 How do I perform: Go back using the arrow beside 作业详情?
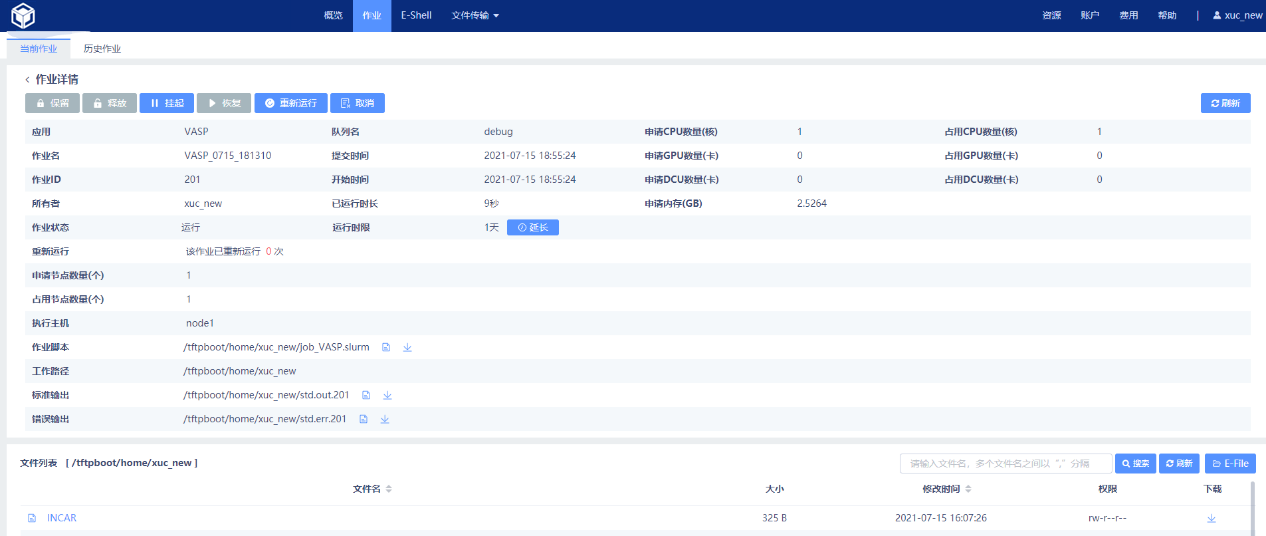click(x=27, y=79)
